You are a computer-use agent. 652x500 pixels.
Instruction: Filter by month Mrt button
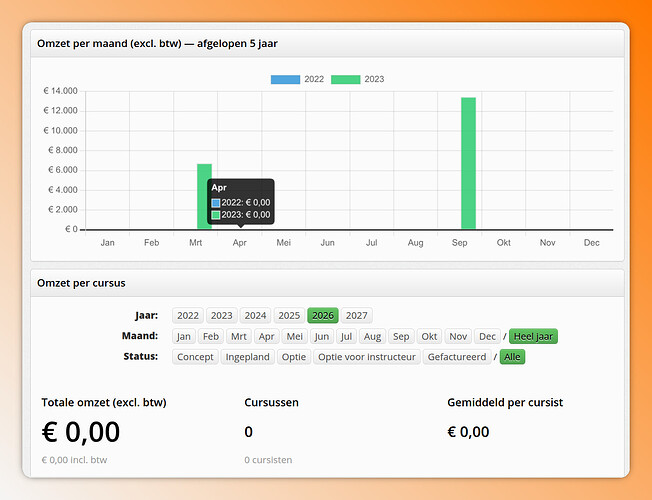click(239, 336)
